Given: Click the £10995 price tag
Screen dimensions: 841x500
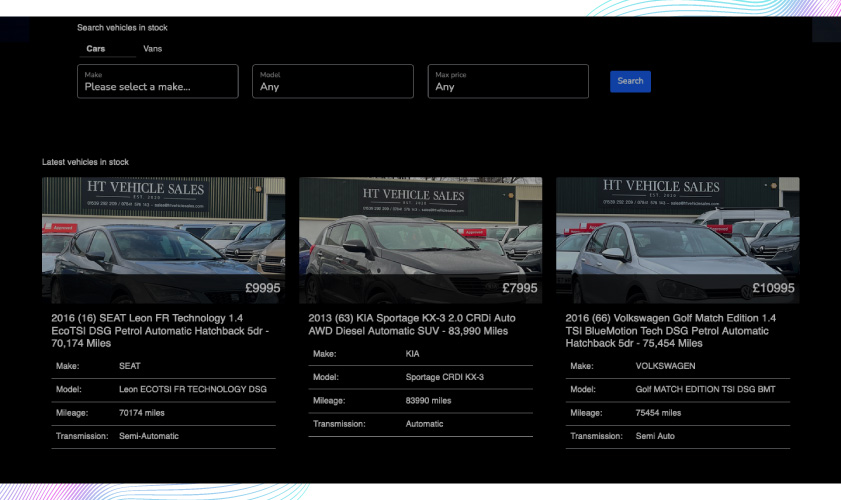Looking at the screenshot, I should (773, 288).
